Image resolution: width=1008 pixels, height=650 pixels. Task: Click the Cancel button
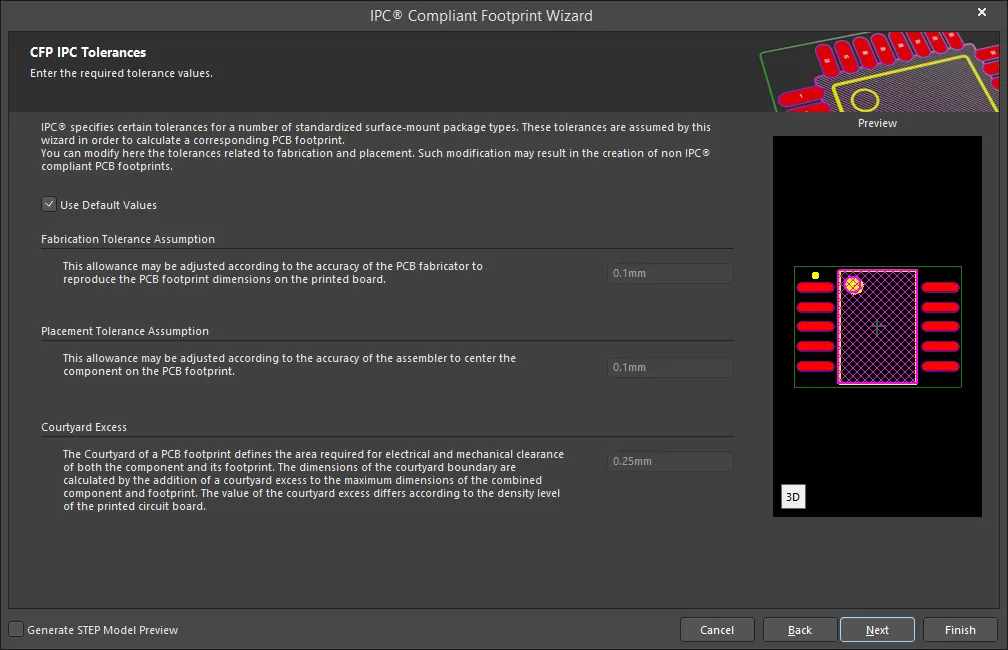[717, 629]
